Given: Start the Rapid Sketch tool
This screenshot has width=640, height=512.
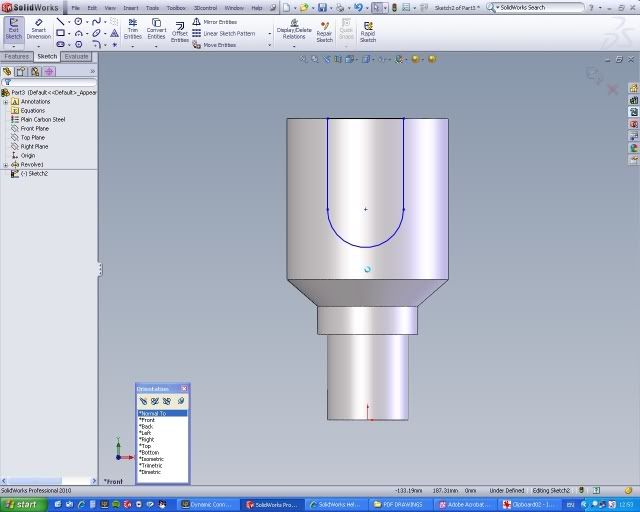Looking at the screenshot, I should pyautogui.click(x=368, y=30).
